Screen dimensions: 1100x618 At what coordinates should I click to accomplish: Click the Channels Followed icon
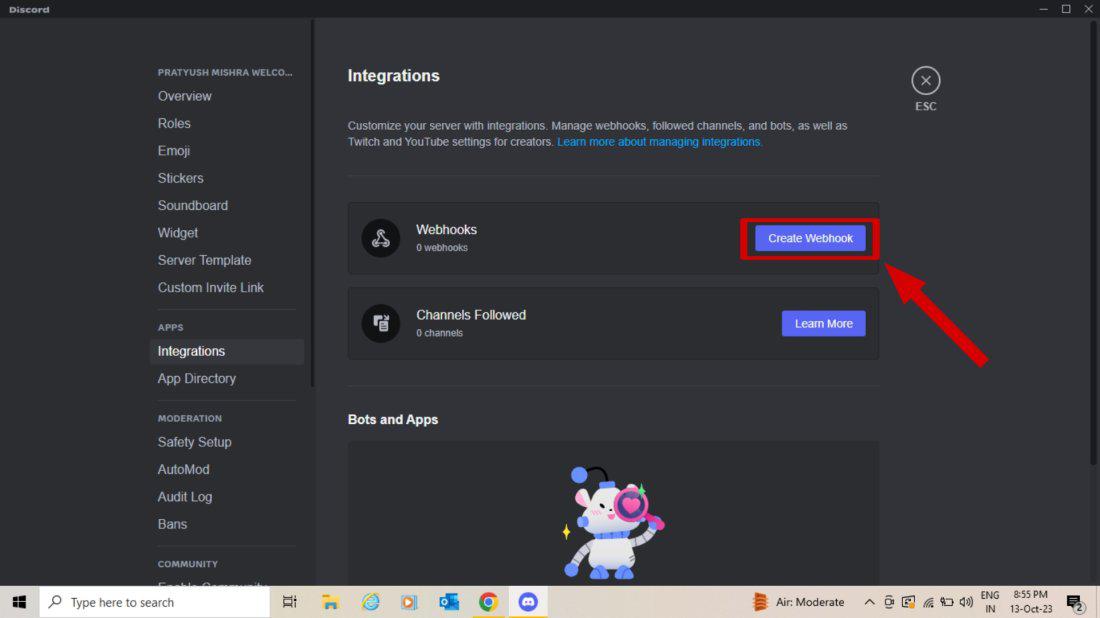point(380,323)
